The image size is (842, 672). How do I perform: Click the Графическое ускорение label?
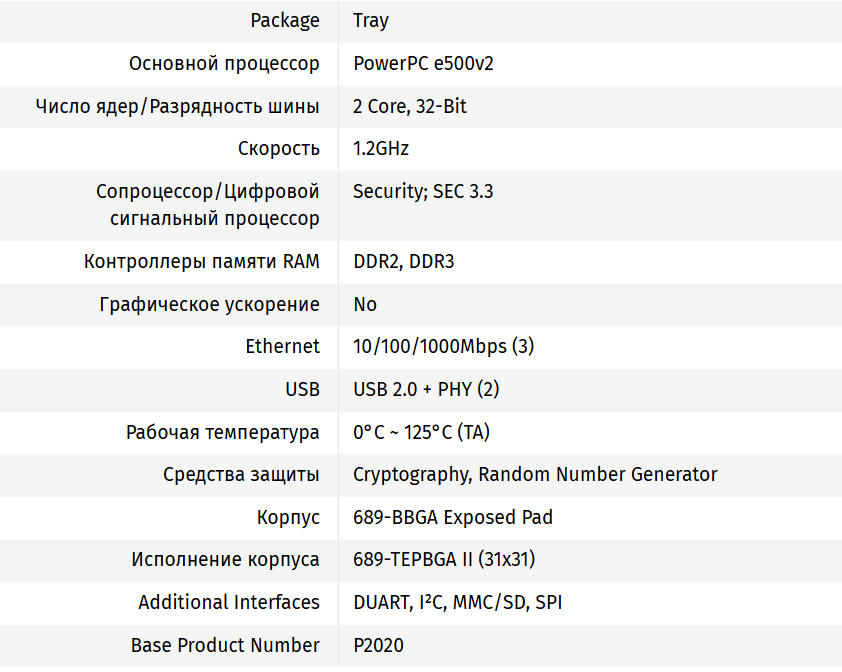(x=210, y=304)
